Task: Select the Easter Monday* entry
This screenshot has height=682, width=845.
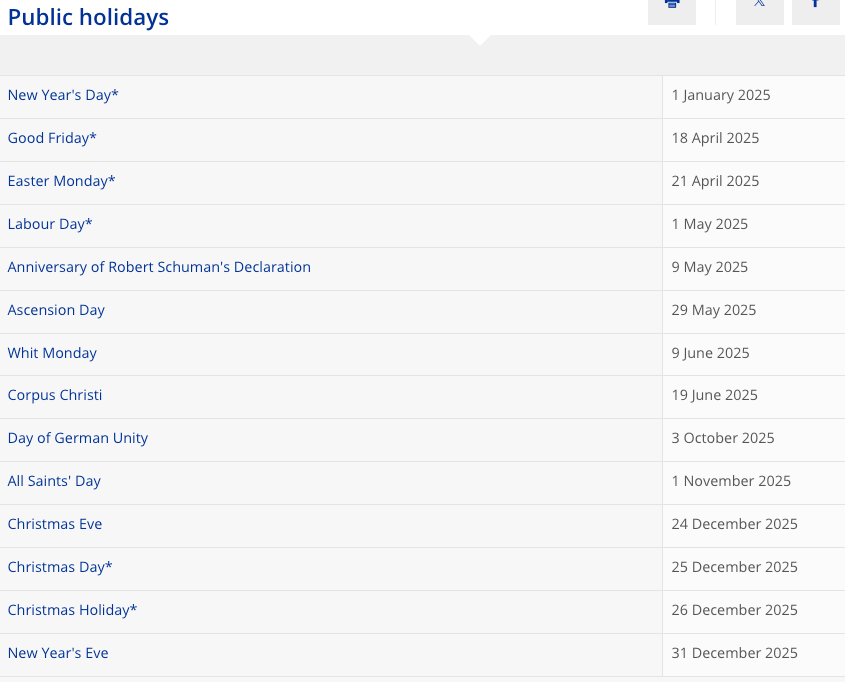Action: [x=61, y=181]
